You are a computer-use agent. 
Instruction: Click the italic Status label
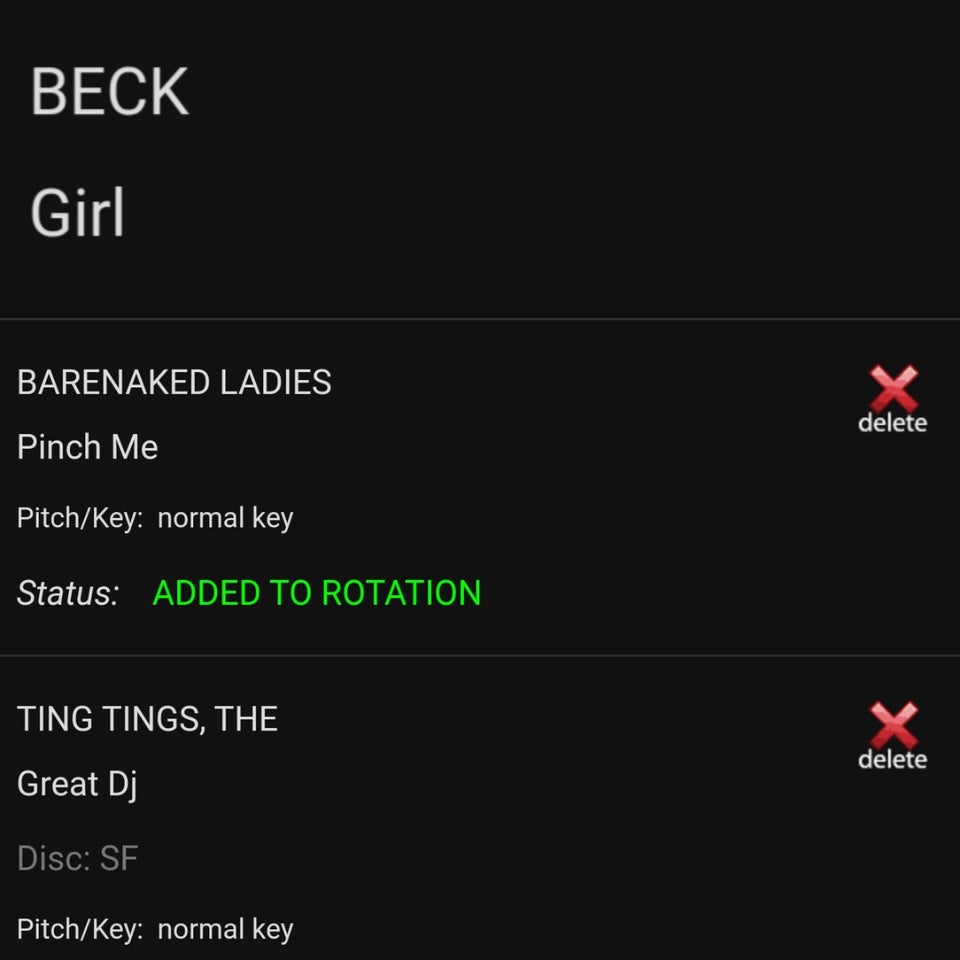pyautogui.click(x=68, y=593)
